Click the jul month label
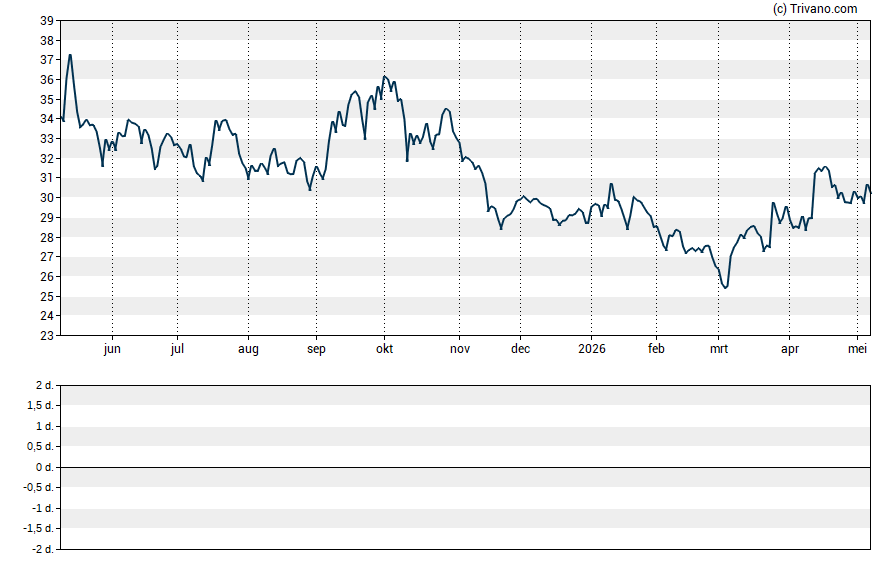This screenshot has height=565, width=888. [x=177, y=349]
